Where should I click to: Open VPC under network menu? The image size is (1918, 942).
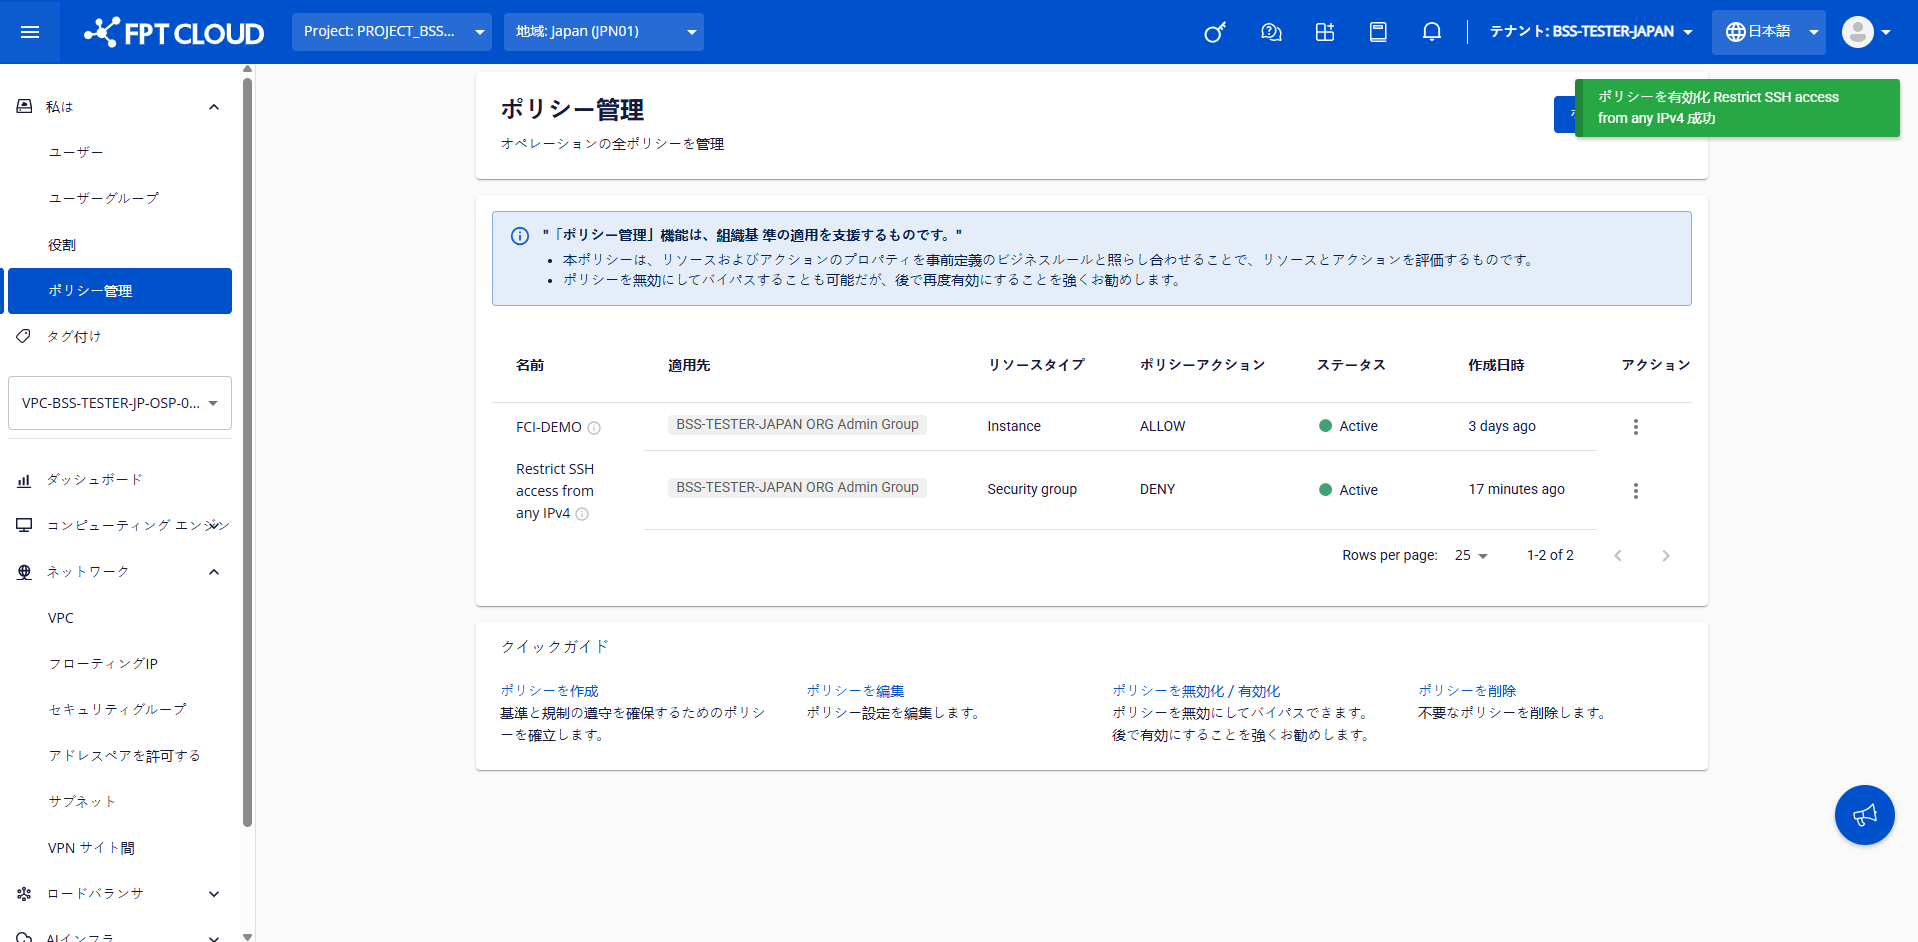61,618
